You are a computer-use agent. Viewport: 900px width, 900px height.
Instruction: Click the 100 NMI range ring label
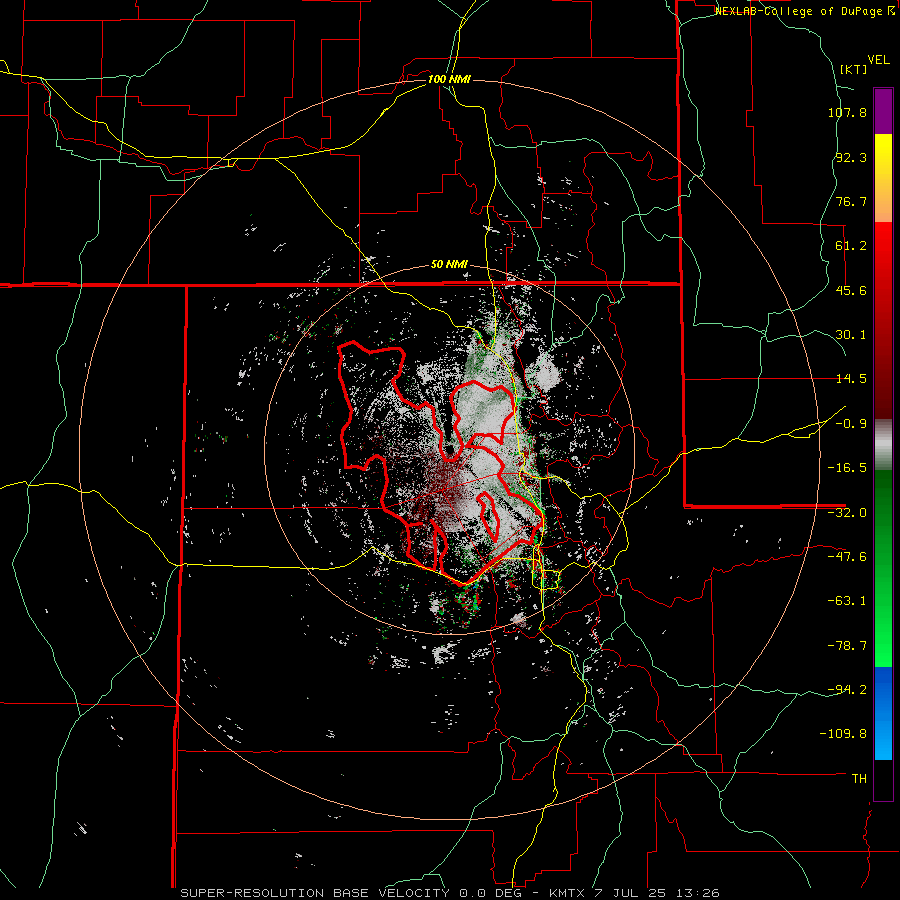pos(449,79)
